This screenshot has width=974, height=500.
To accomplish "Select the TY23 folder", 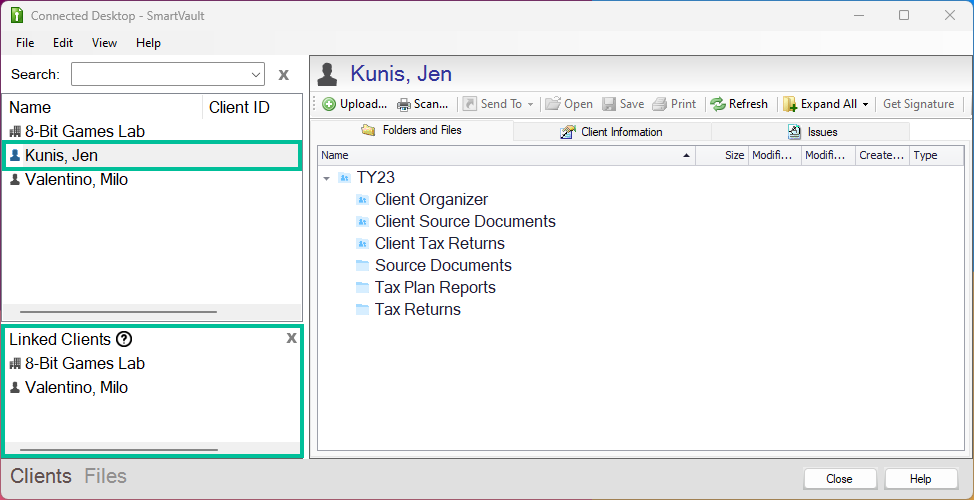I will click(375, 178).
